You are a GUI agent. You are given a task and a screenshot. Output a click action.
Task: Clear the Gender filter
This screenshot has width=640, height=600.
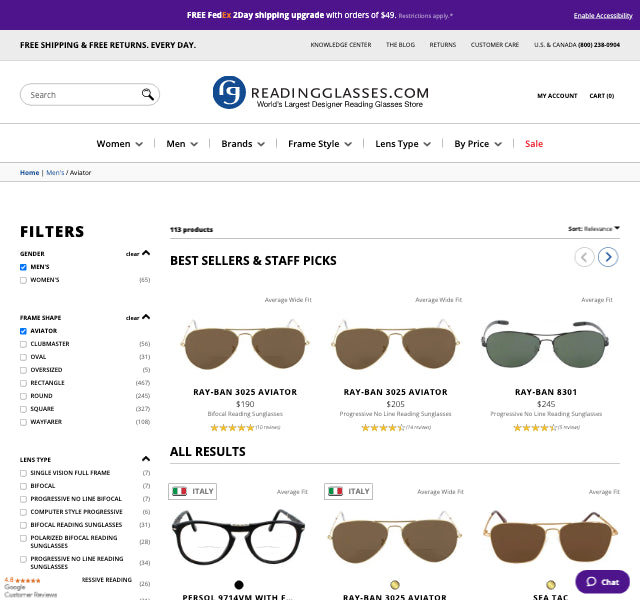[x=132, y=254]
